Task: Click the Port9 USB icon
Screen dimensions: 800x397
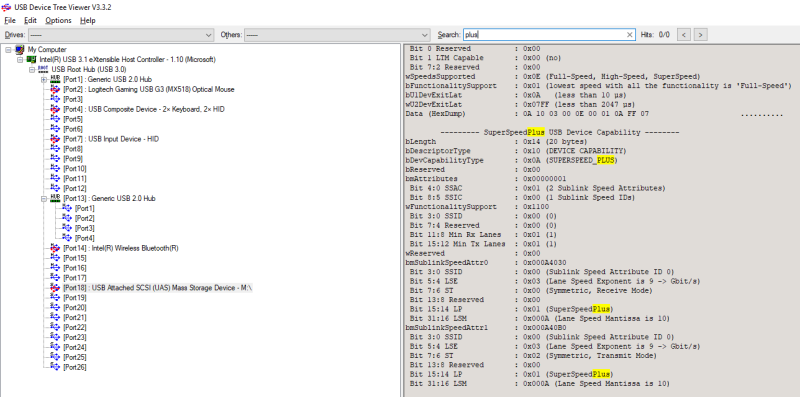Action: 55,159
